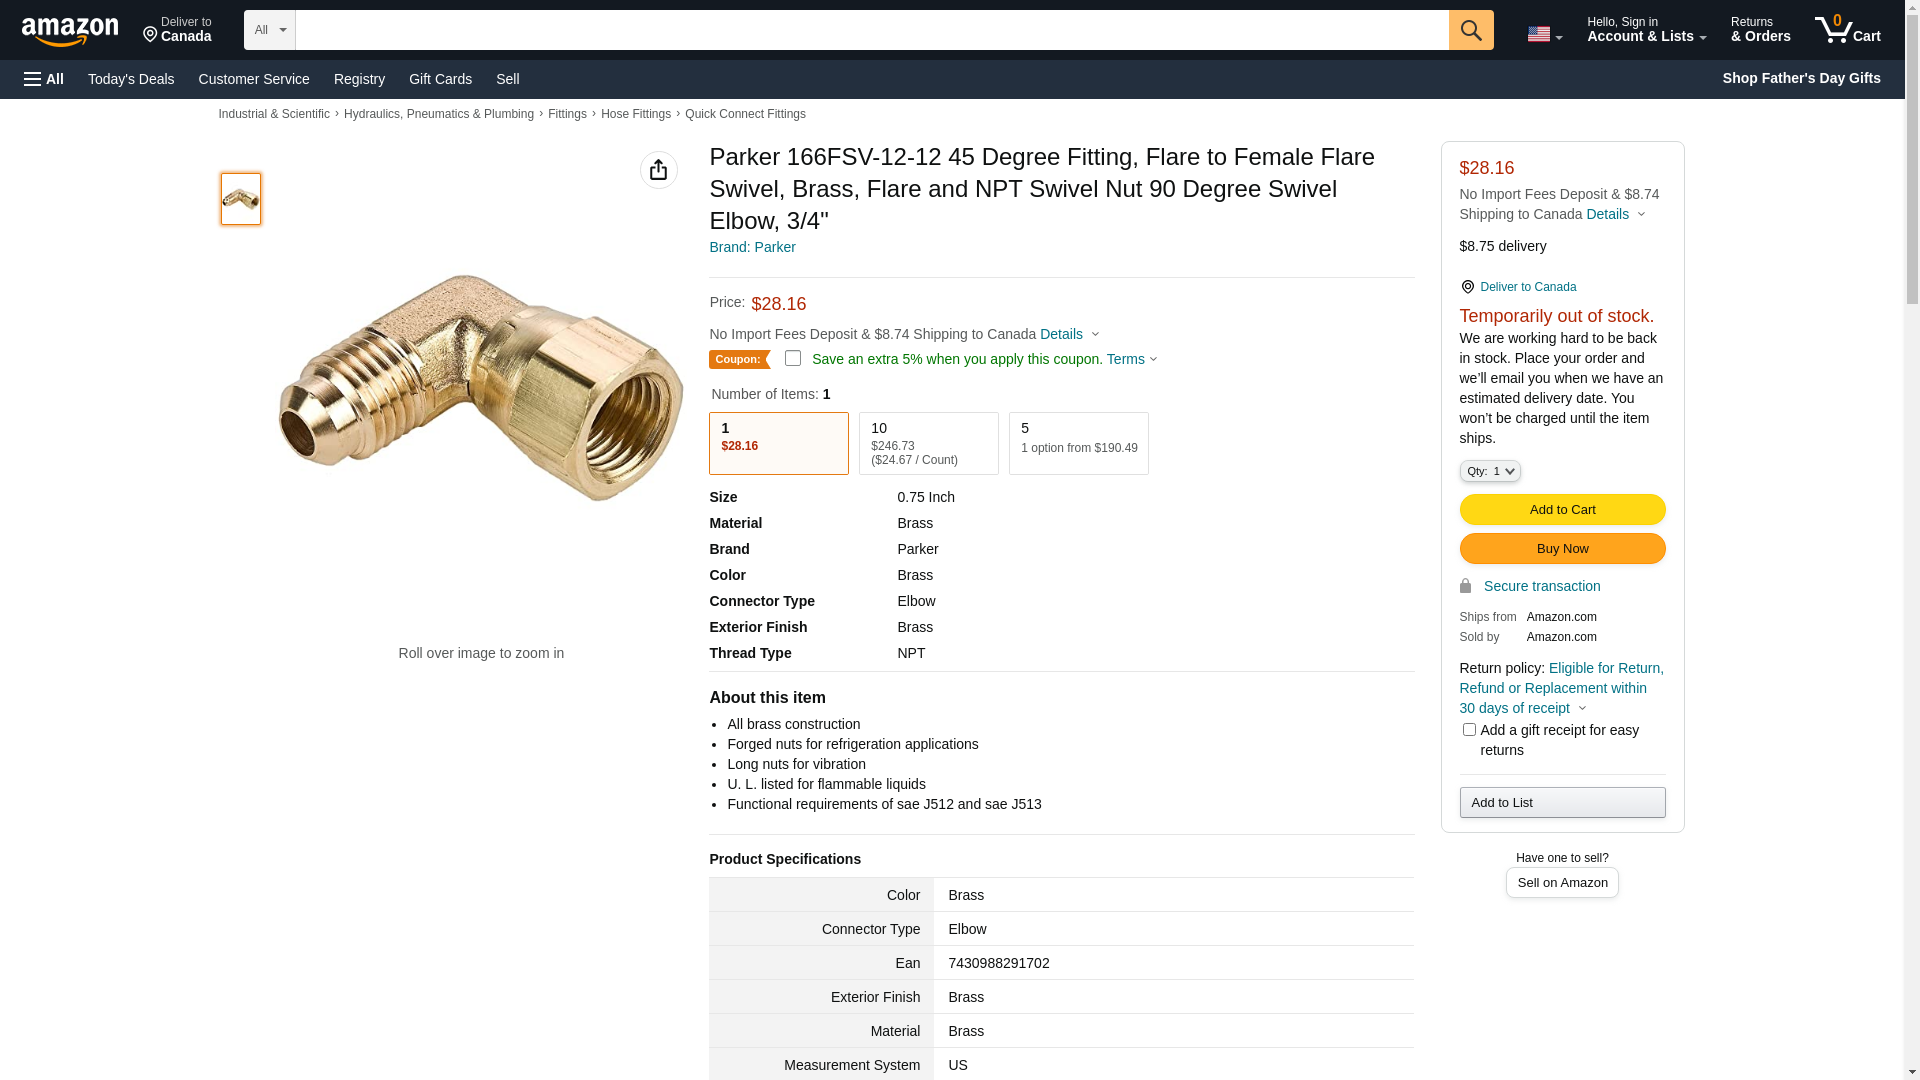Open Today's Deals in navigation bar

[x=131, y=79]
